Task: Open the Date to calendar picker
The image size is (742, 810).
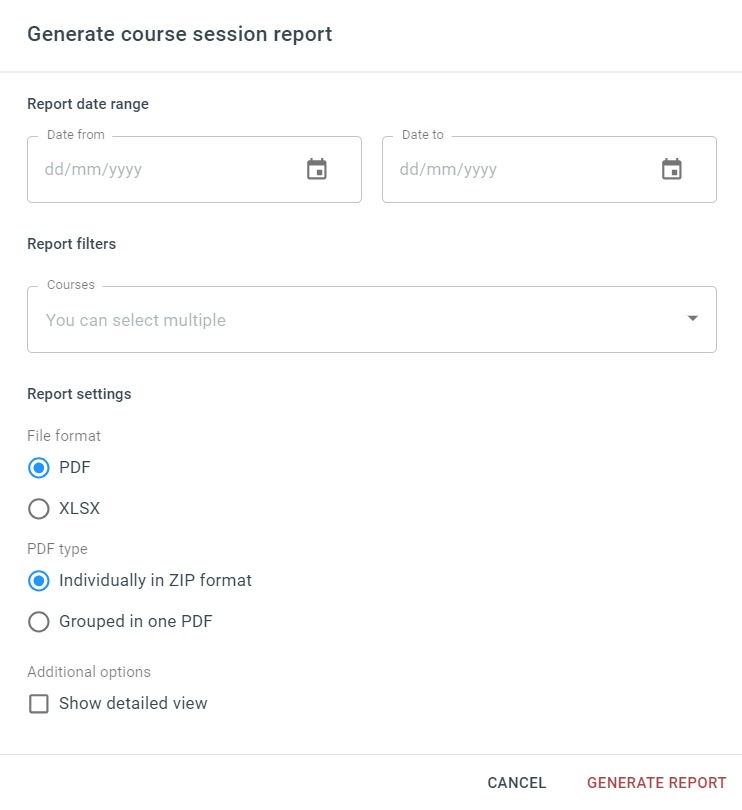Action: click(x=672, y=170)
